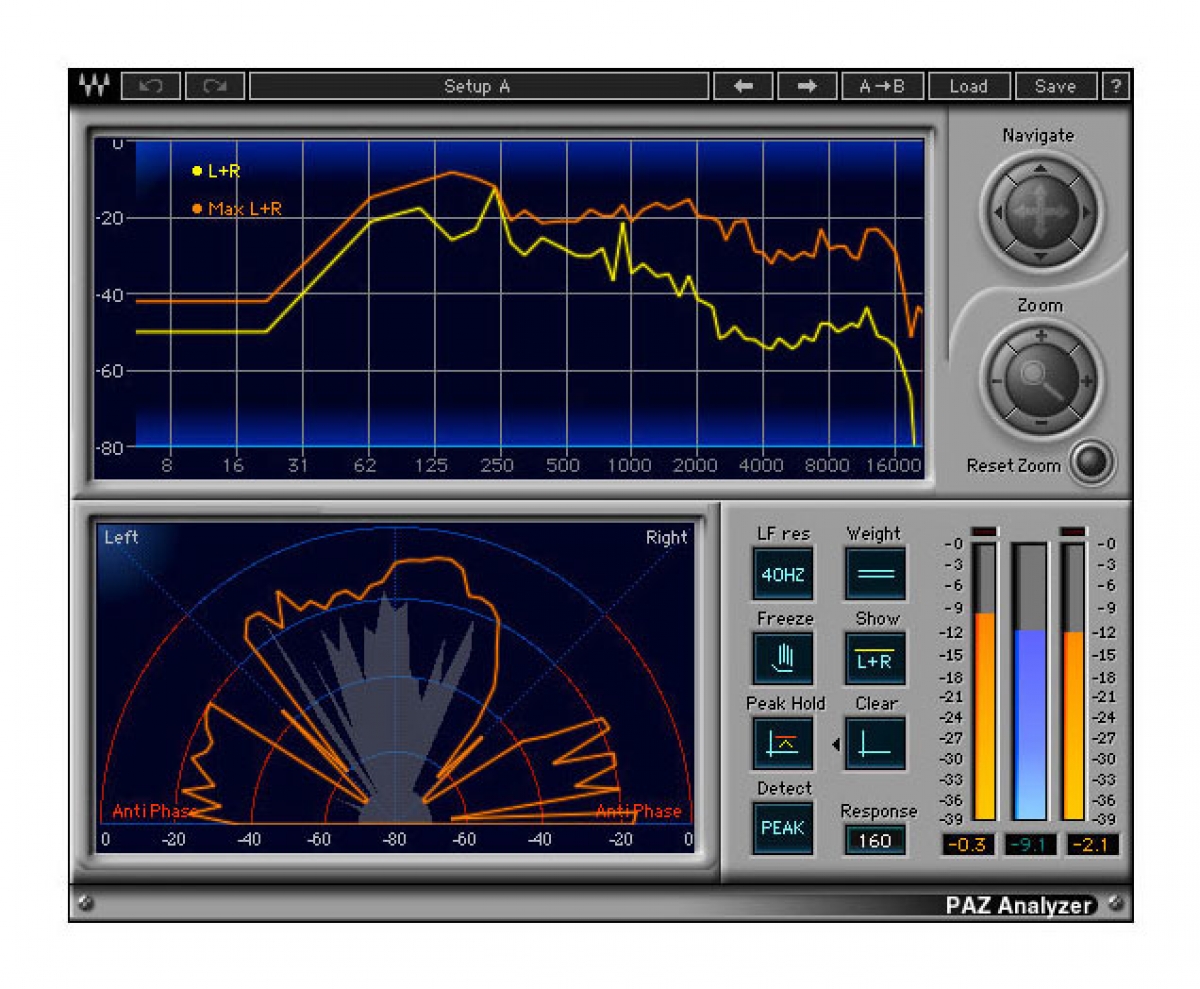Click the PAZ Analyzer title label
Screen dimensions: 1200x989
[x=1019, y=906]
